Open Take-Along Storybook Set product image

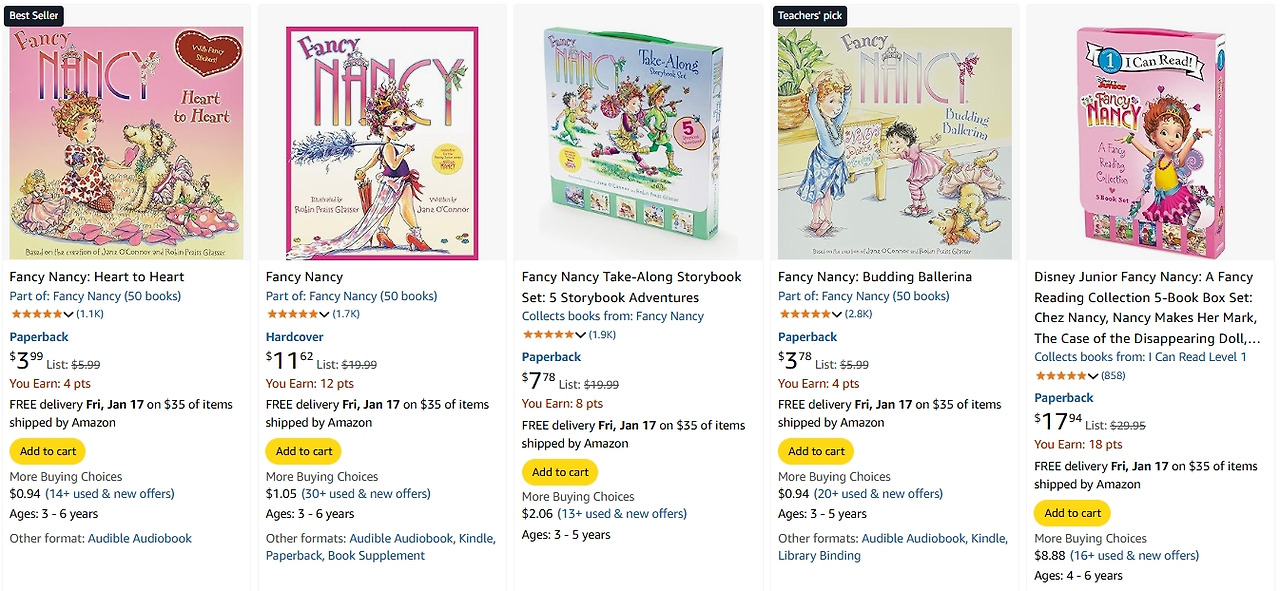(638, 143)
